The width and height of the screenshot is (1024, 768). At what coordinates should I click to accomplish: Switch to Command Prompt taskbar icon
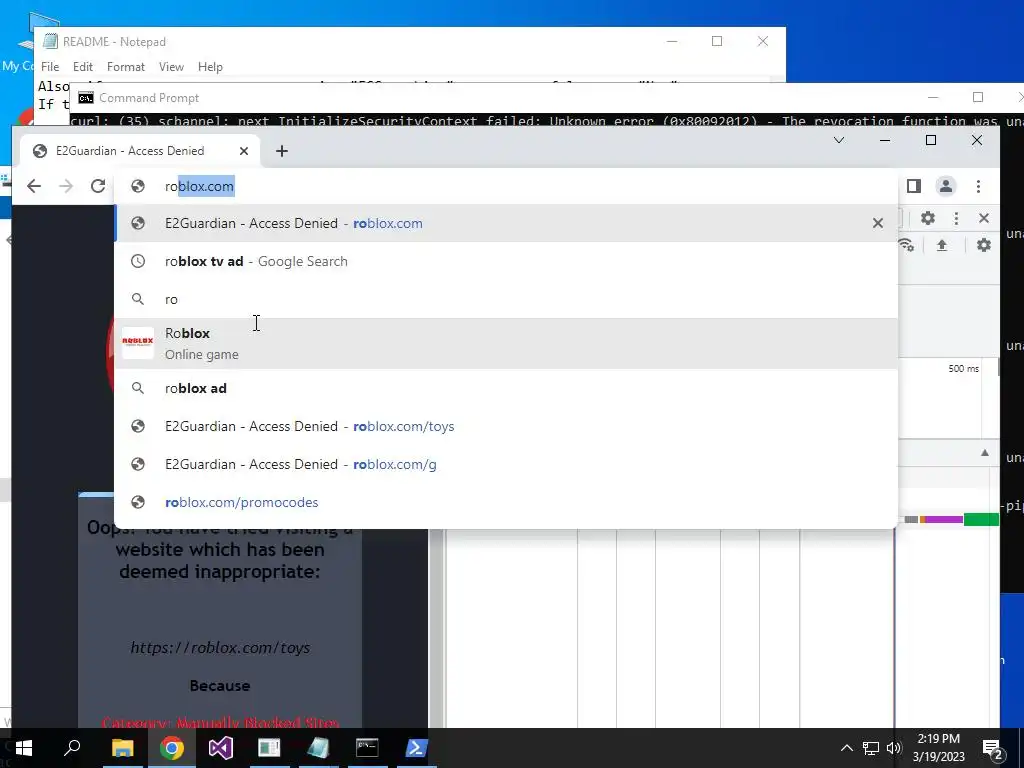pyautogui.click(x=367, y=748)
